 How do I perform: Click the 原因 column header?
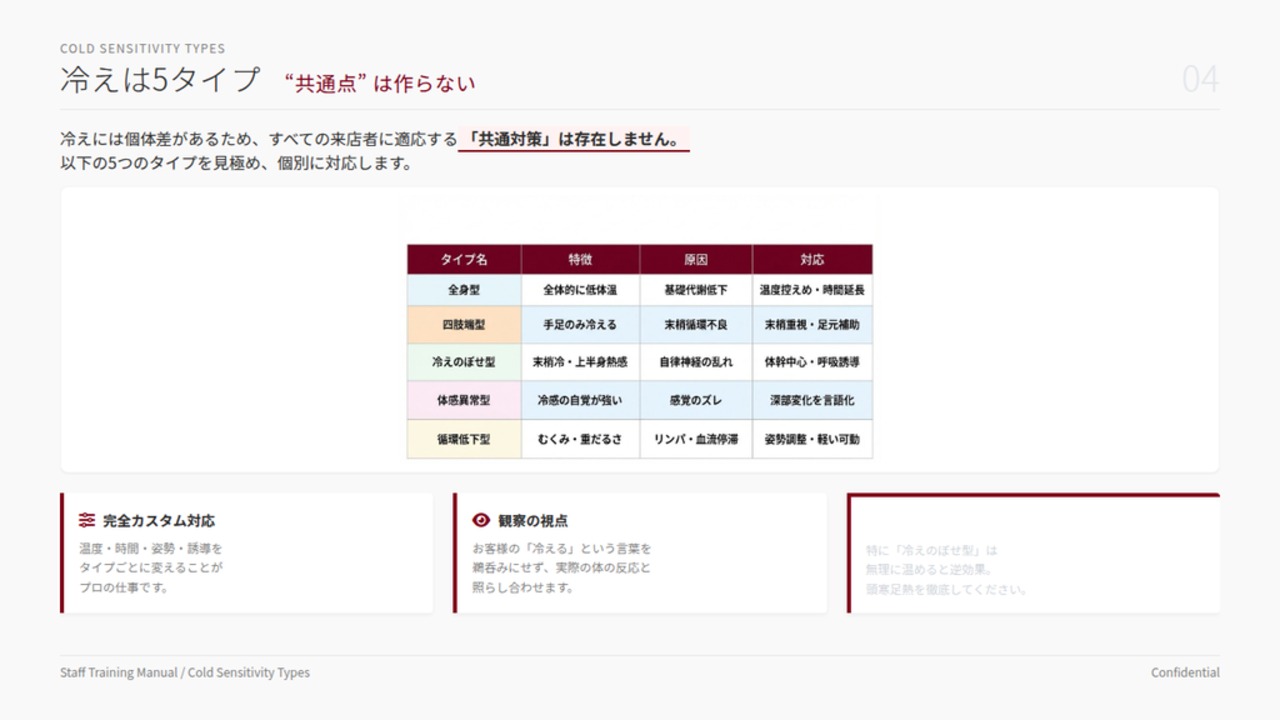pos(696,259)
